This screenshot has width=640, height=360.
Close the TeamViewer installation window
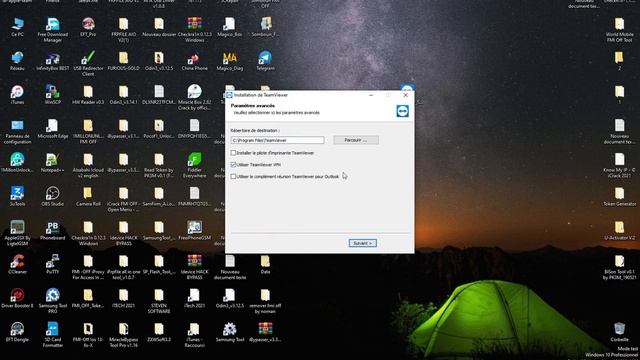pos(405,95)
